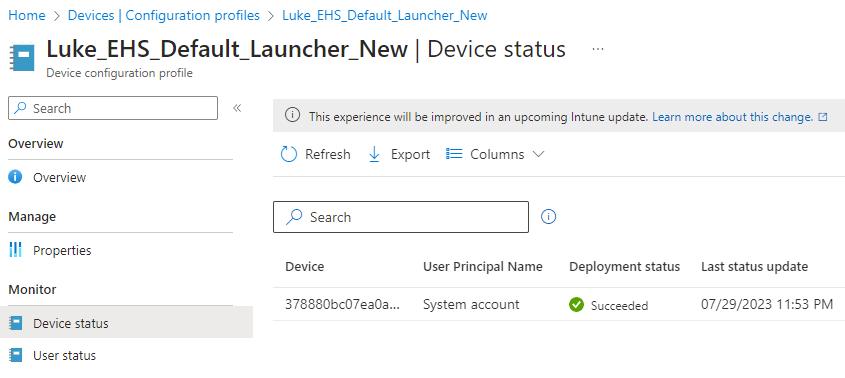This screenshot has width=845, height=378.
Task: Open the Overview menu item
Action: (59, 177)
